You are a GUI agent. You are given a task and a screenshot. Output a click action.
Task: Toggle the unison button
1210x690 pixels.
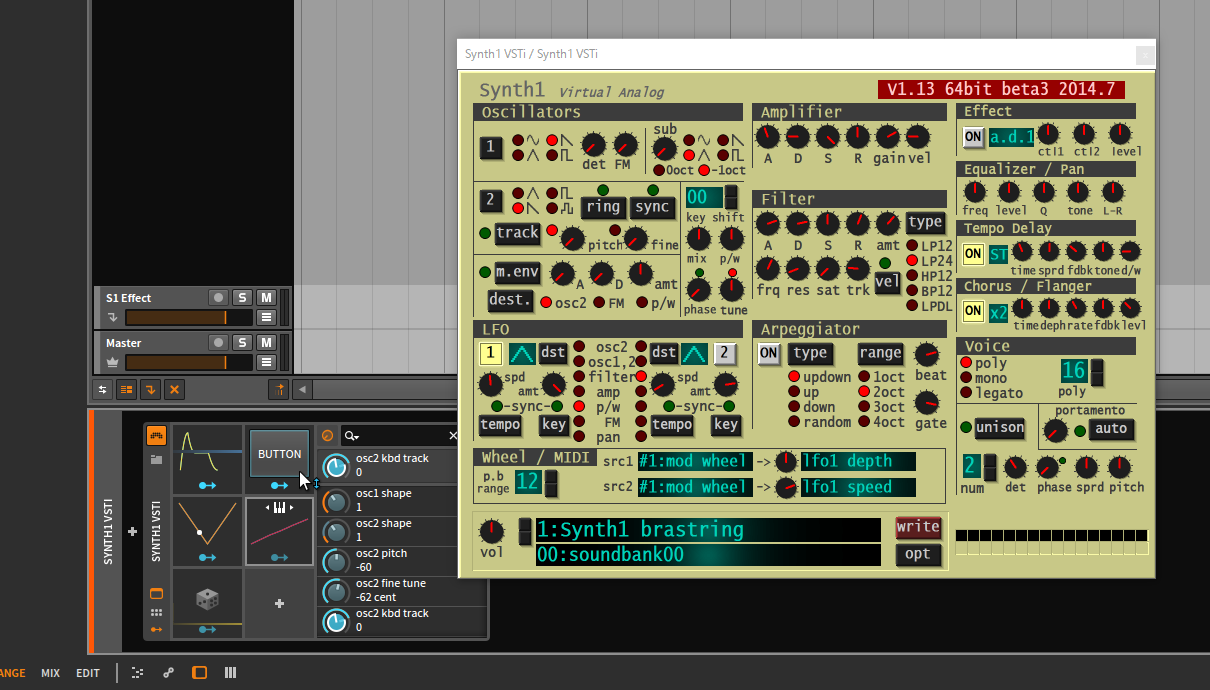pyautogui.click(x=1000, y=428)
